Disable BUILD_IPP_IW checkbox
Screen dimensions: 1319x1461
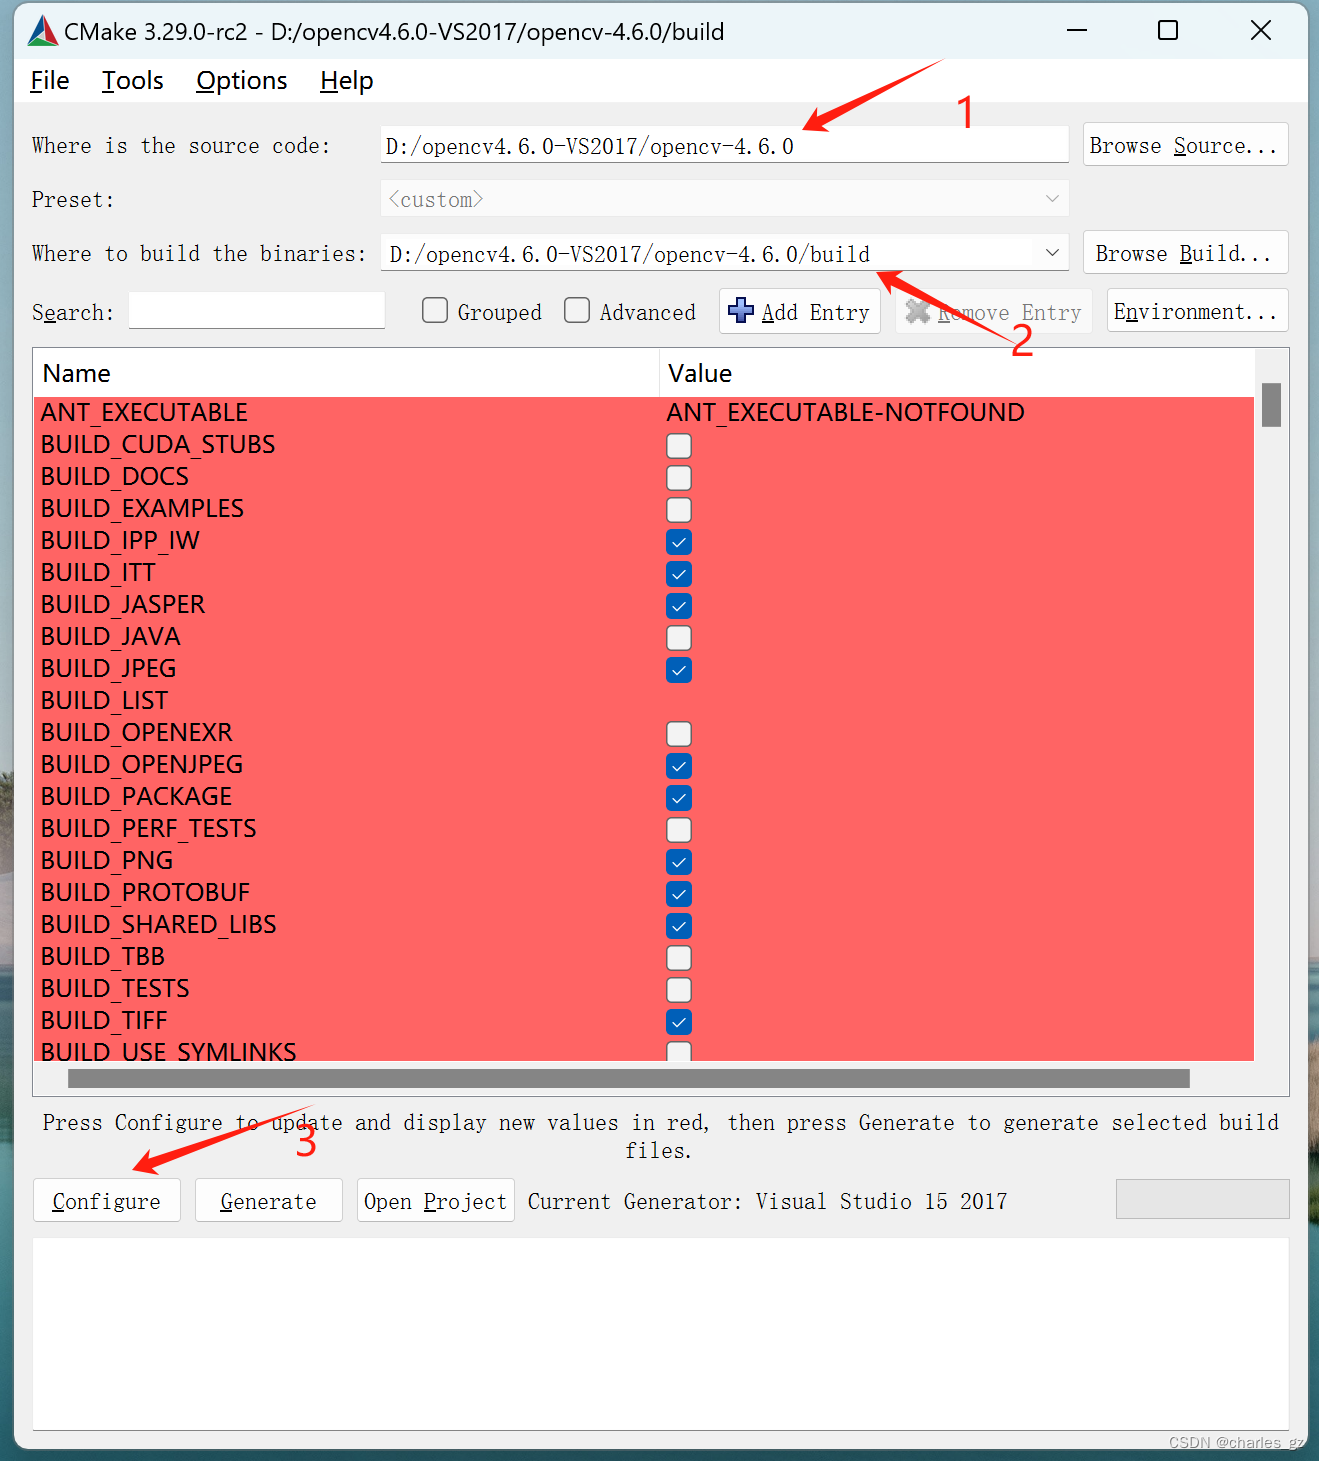tap(679, 542)
